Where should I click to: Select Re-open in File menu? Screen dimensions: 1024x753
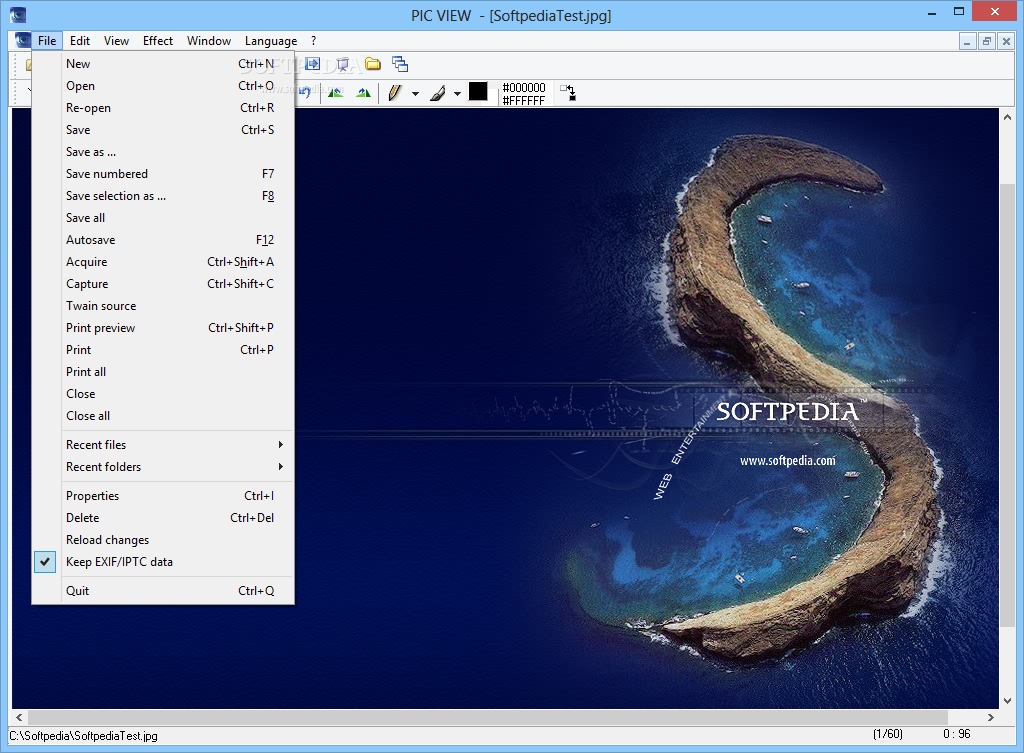click(x=163, y=108)
